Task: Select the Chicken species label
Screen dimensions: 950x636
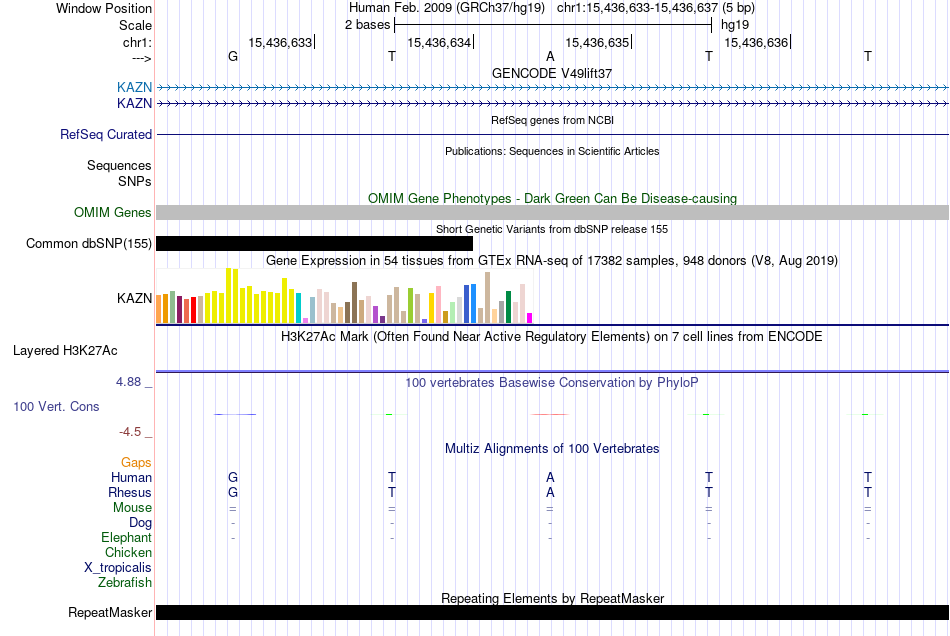Action: click(128, 552)
